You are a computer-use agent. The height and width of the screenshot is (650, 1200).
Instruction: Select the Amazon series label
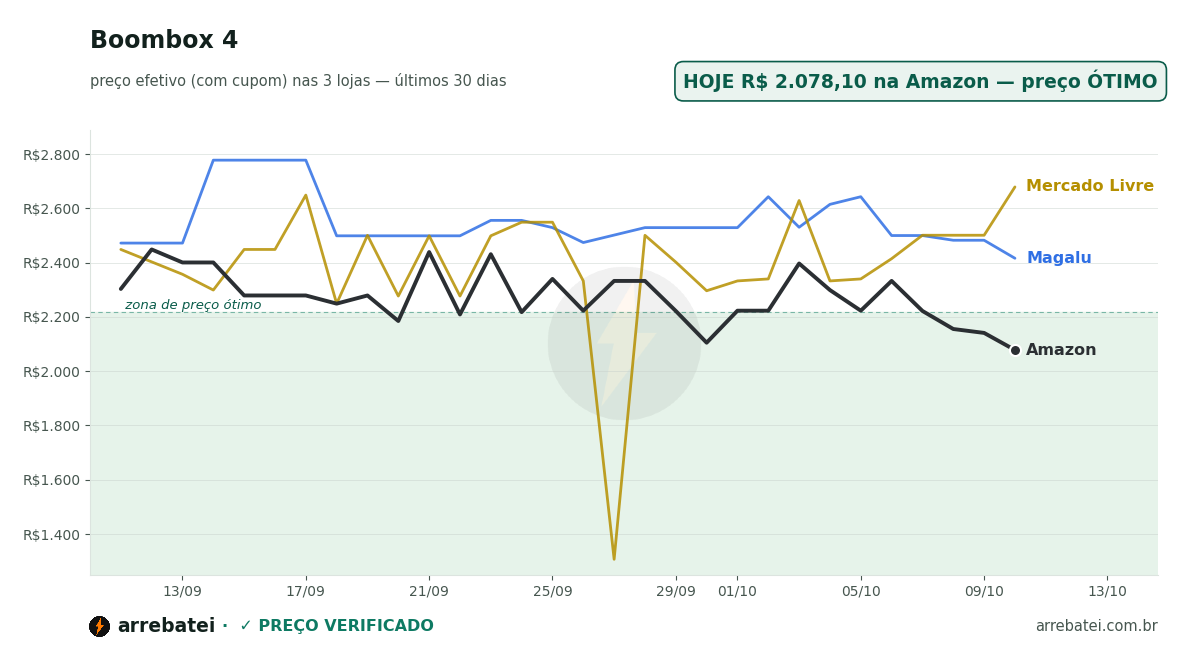coord(1061,350)
